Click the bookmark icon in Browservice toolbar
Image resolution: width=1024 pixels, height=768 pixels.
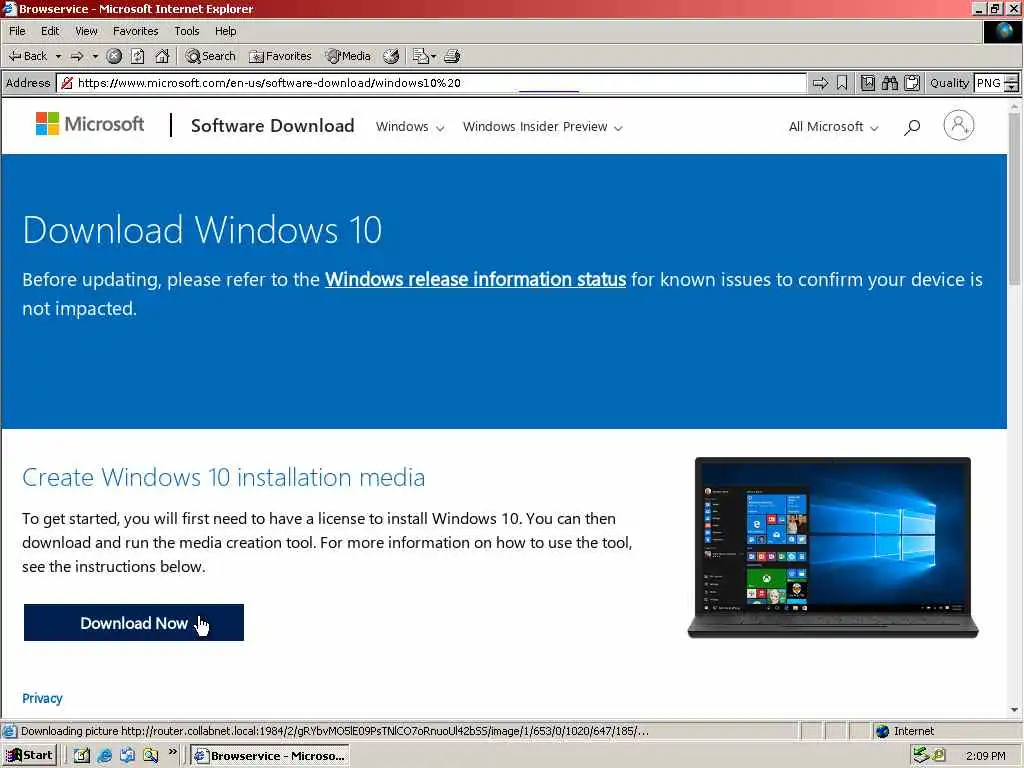pos(842,83)
